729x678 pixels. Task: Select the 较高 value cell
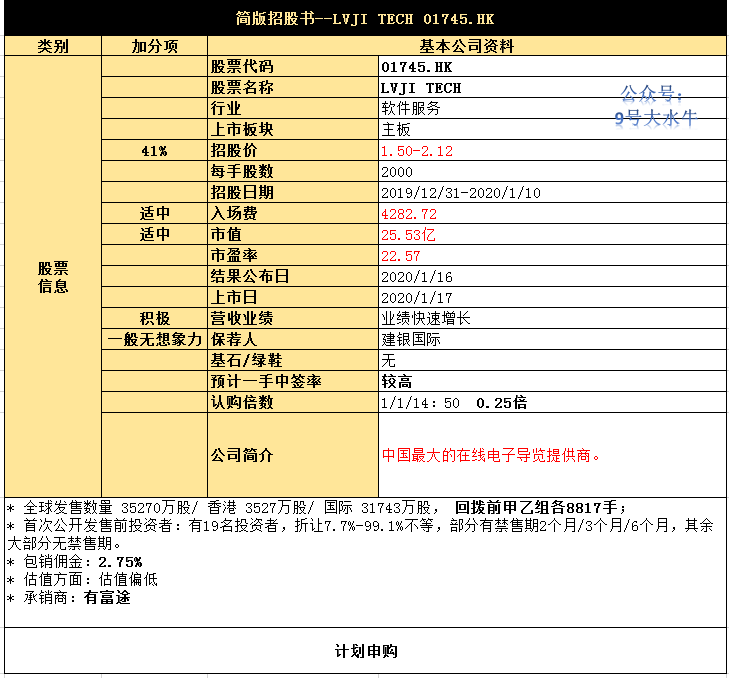(x=552, y=381)
